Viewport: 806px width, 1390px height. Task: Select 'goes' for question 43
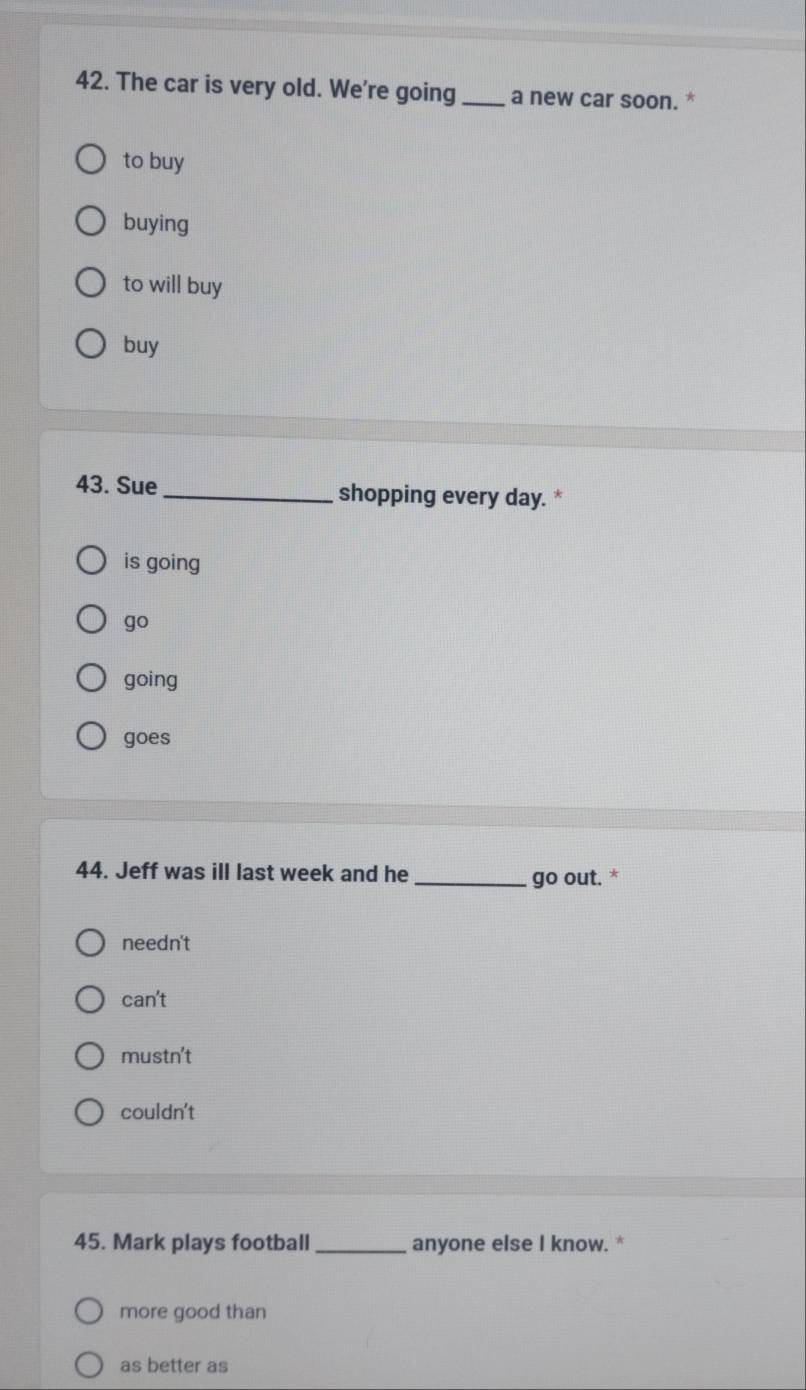pos(92,738)
